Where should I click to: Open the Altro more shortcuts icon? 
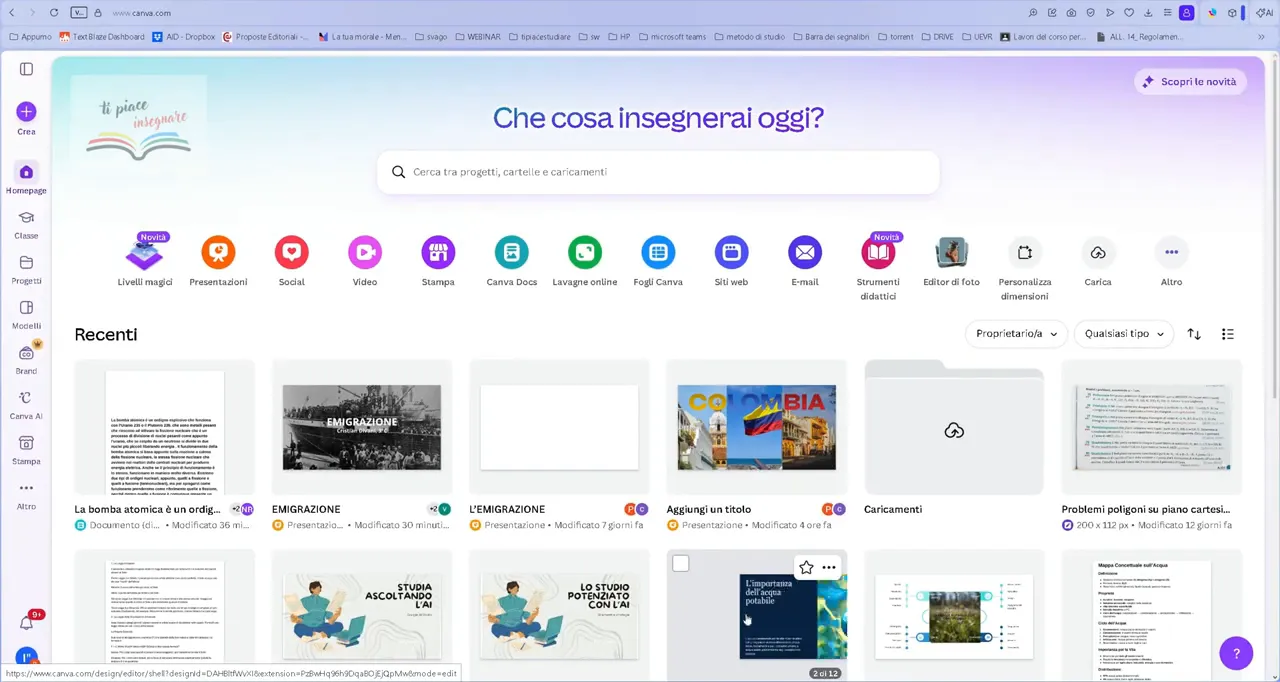[x=1171, y=253]
